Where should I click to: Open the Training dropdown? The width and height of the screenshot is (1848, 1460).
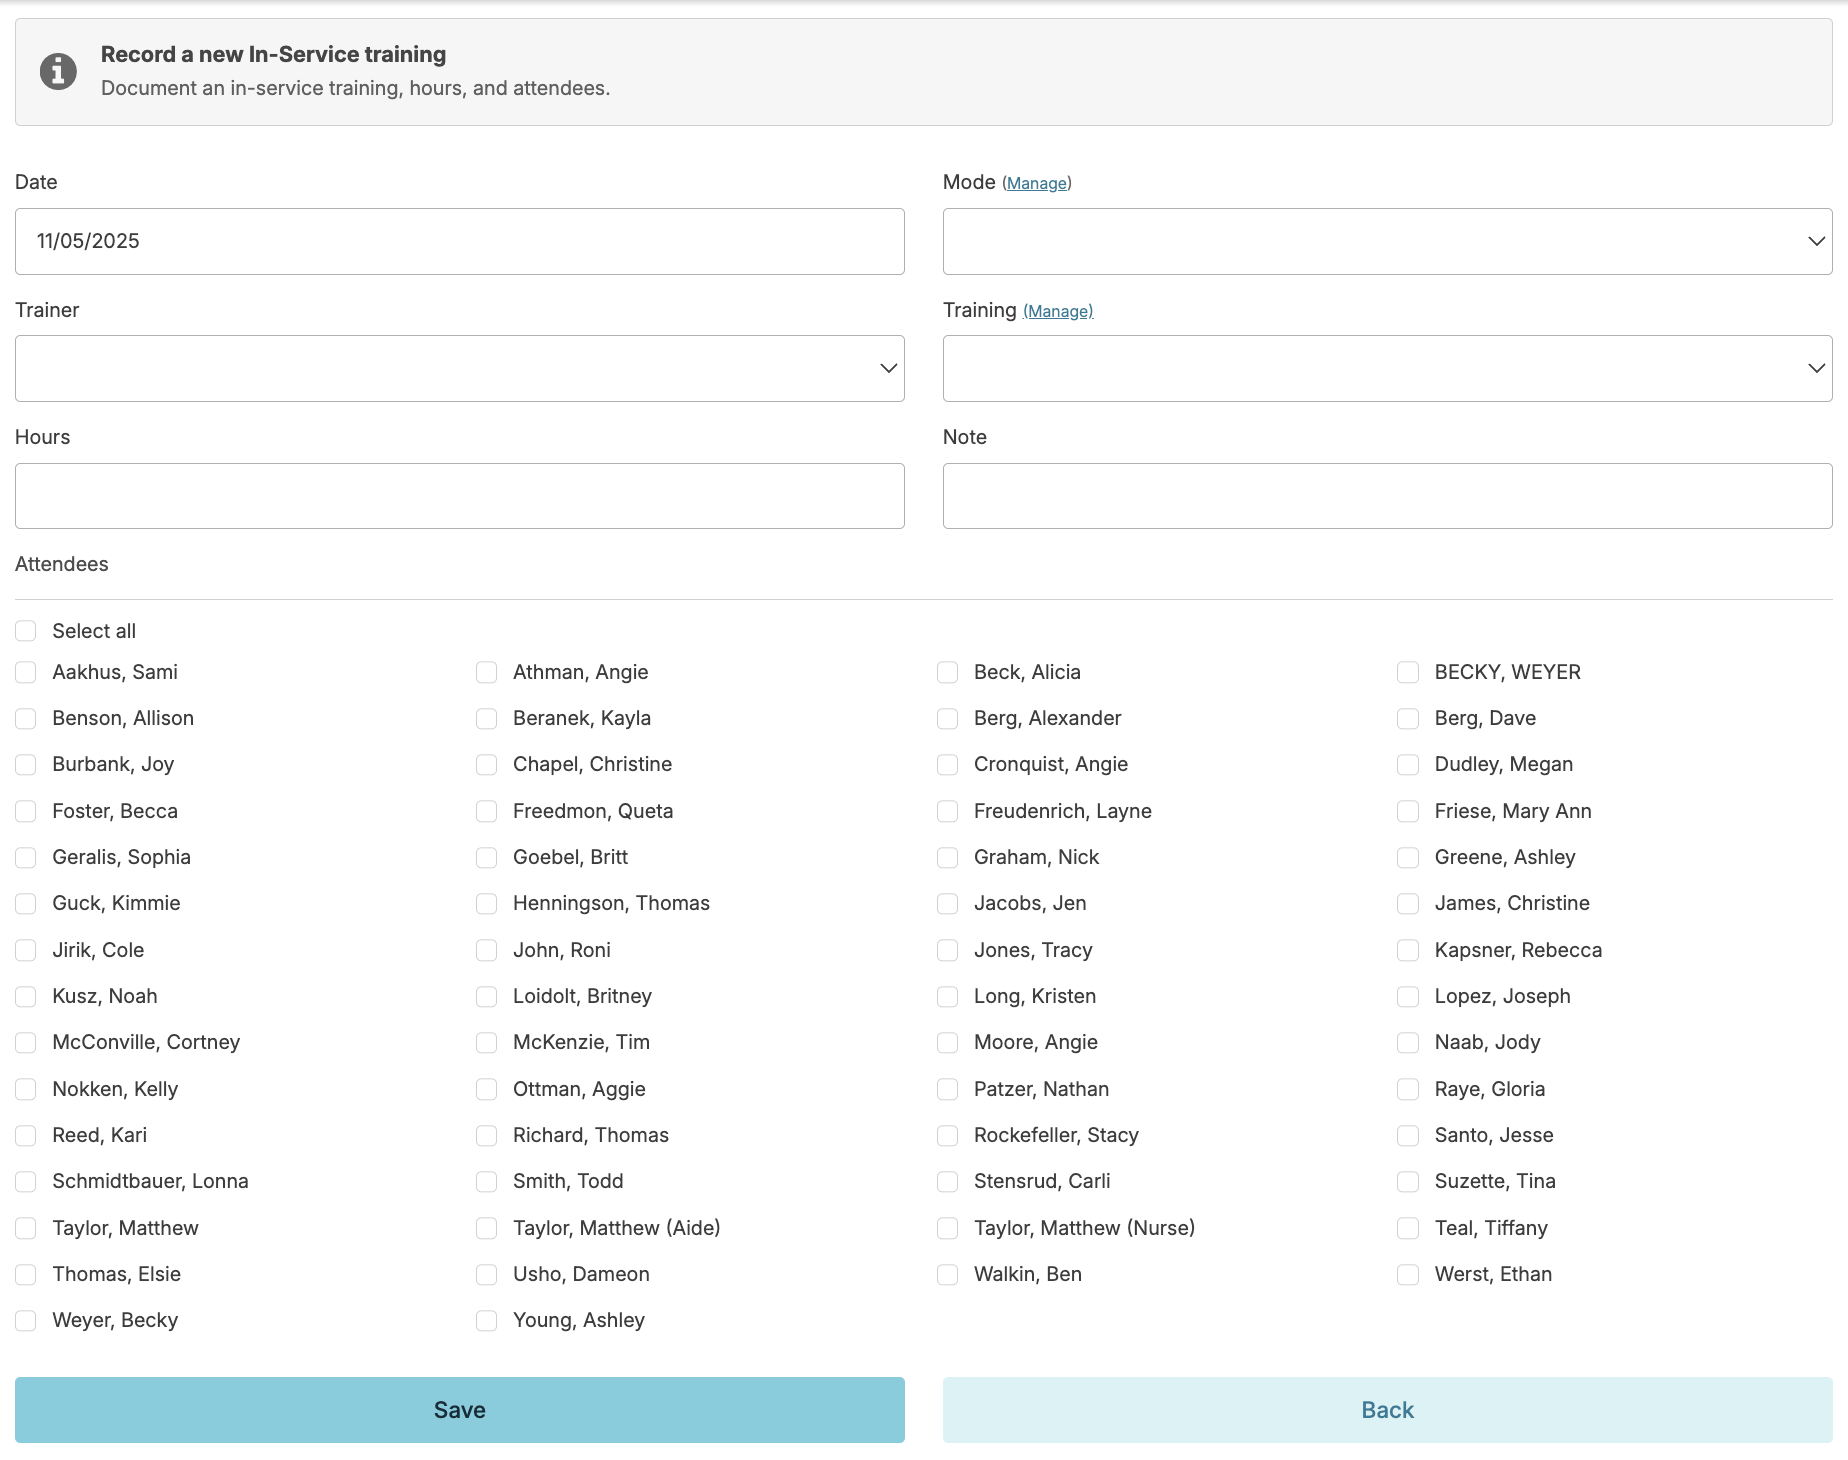(x=1387, y=368)
